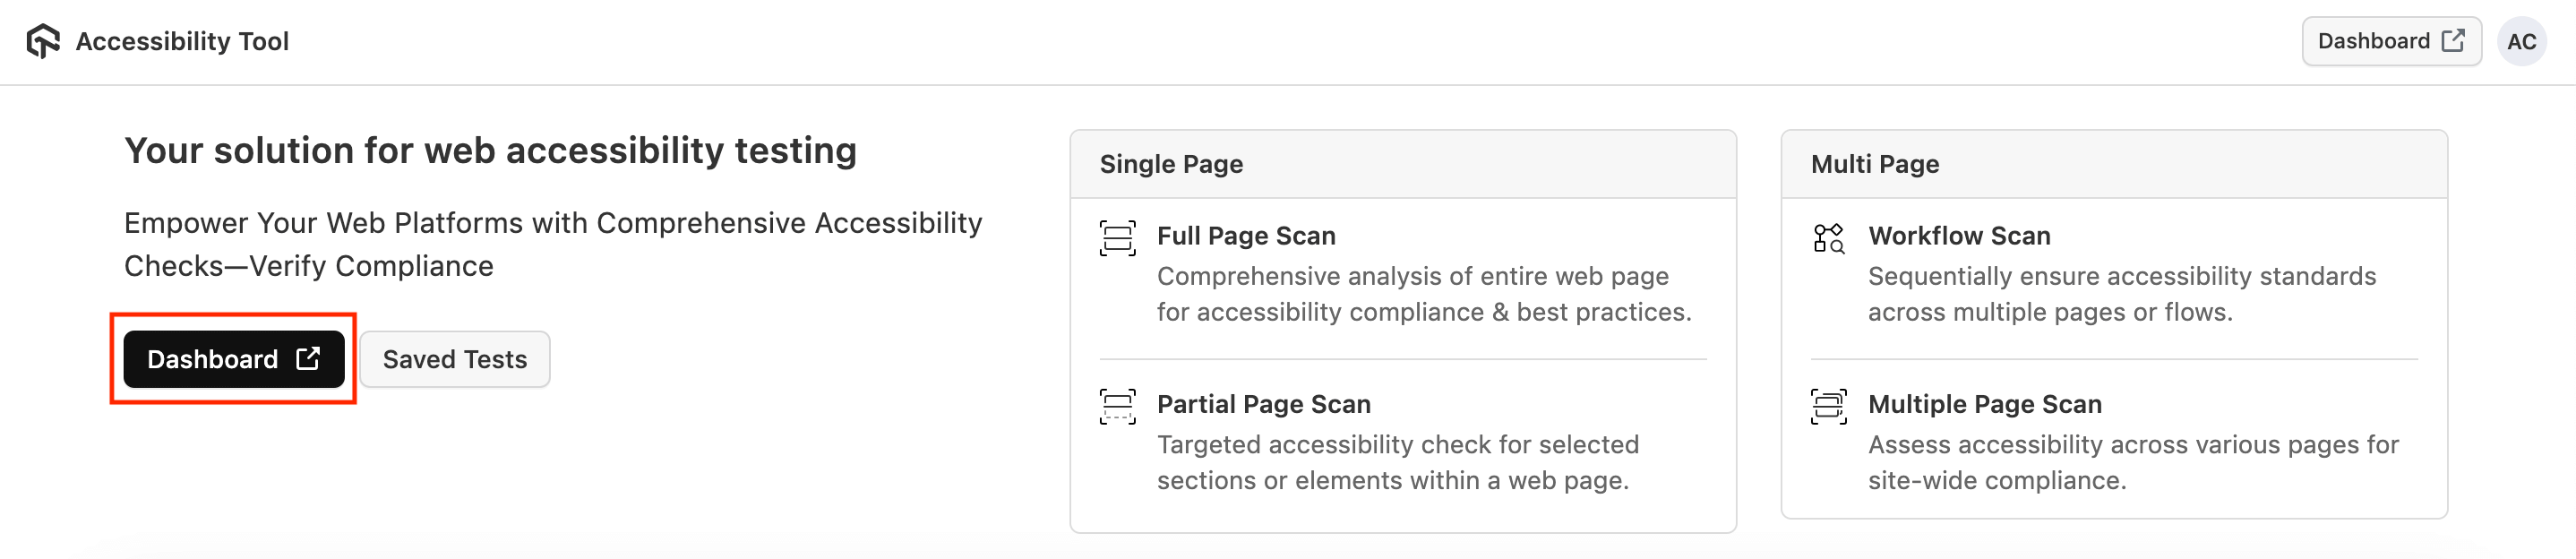
Task: Open the black Dashboard button
Action: click(213, 359)
